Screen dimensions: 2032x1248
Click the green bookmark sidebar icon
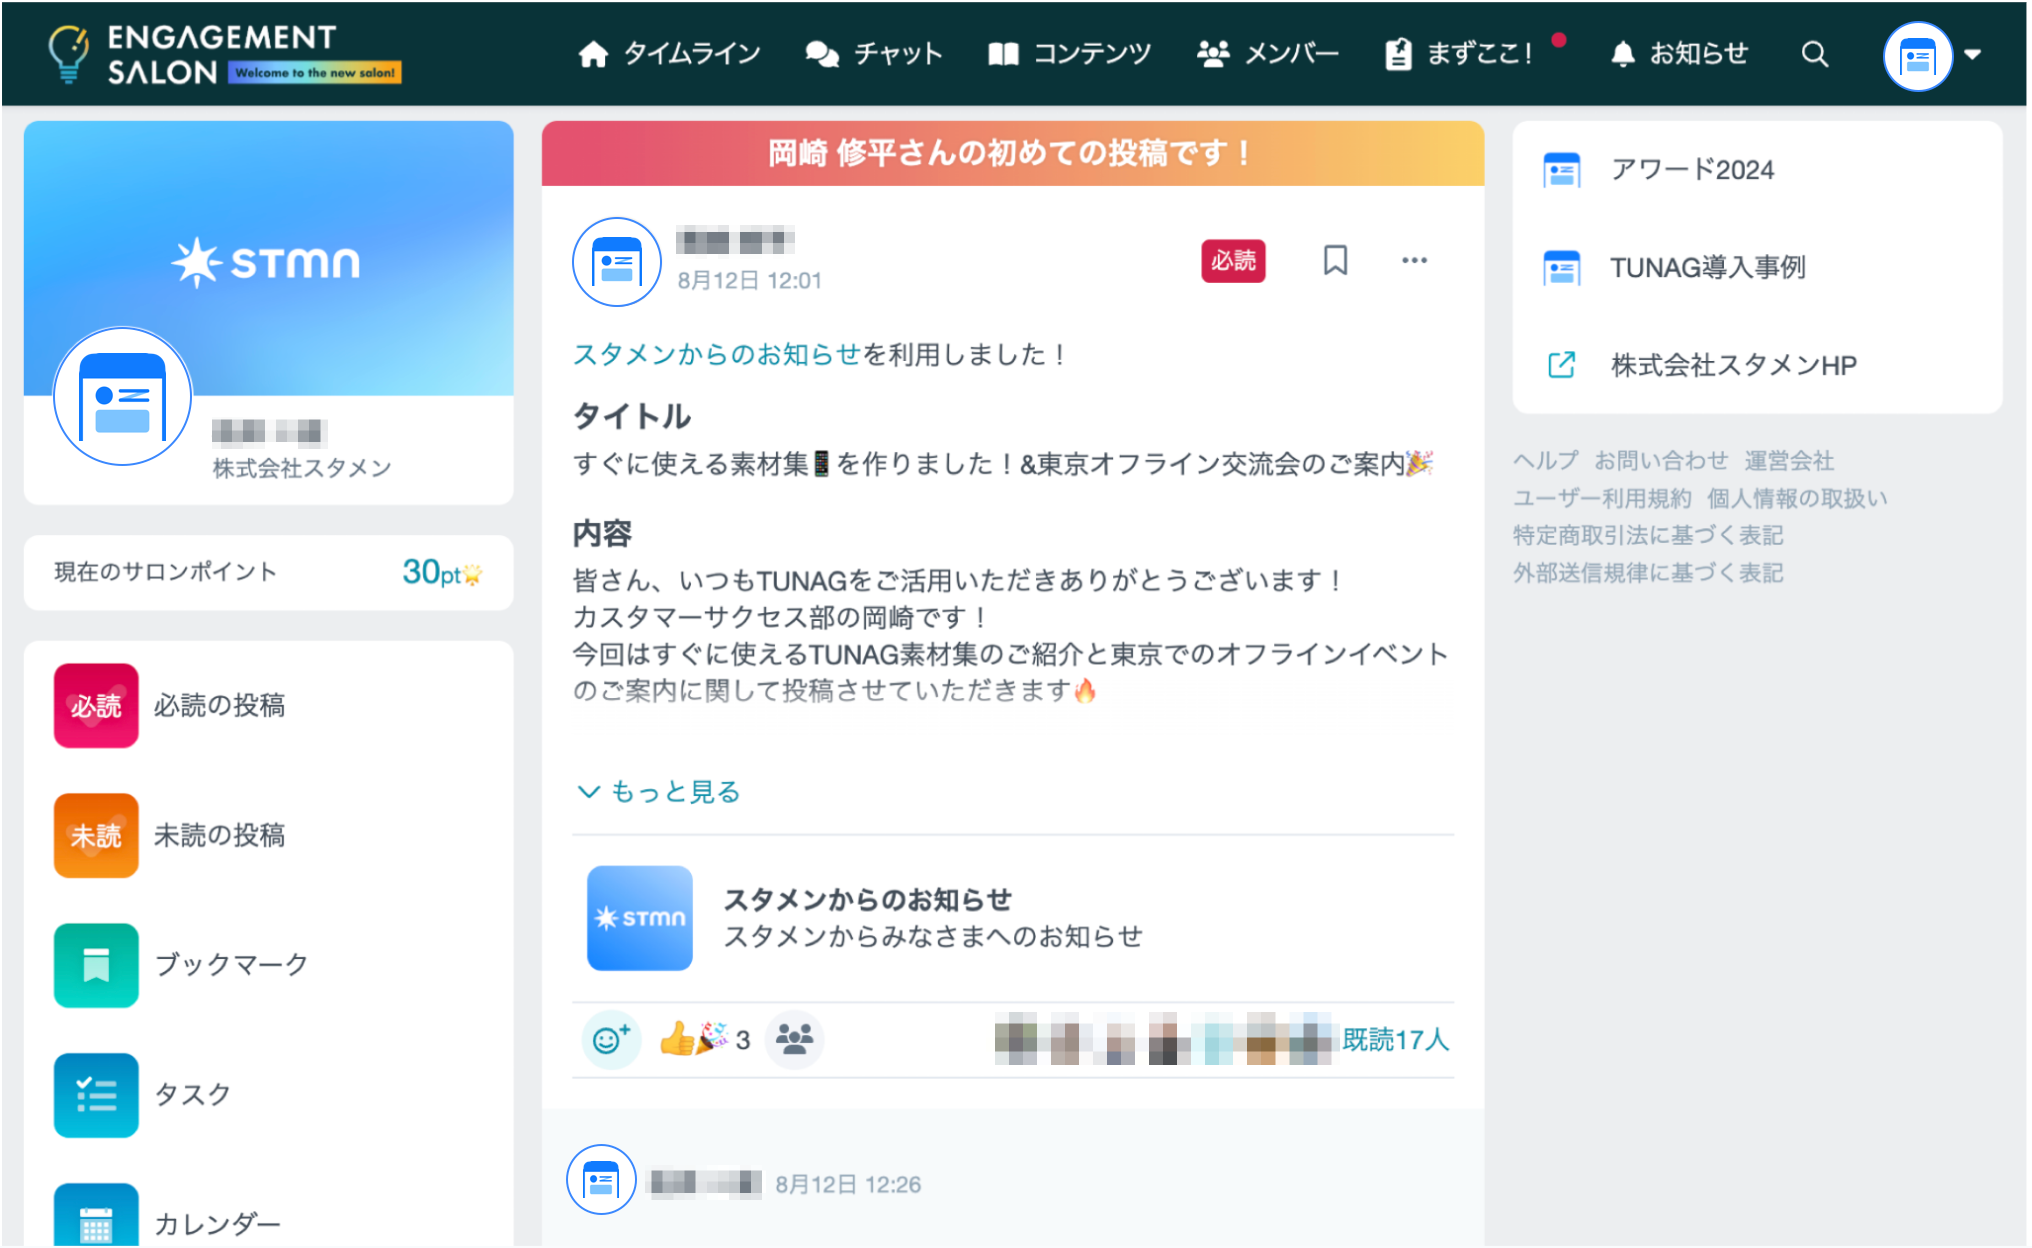point(96,965)
